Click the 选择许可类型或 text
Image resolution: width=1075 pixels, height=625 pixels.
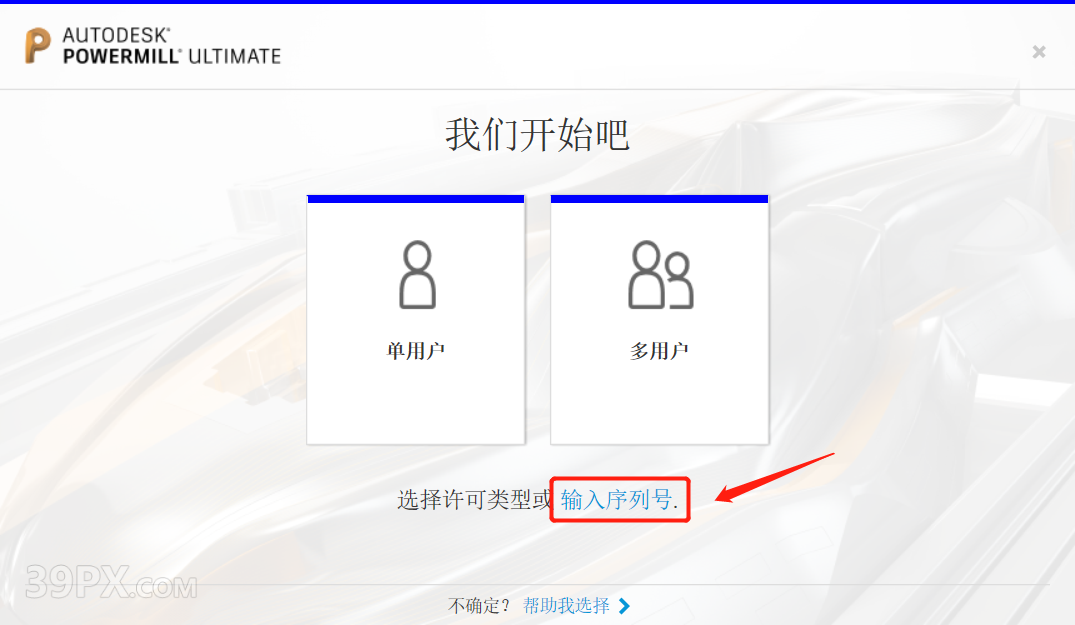point(474,500)
